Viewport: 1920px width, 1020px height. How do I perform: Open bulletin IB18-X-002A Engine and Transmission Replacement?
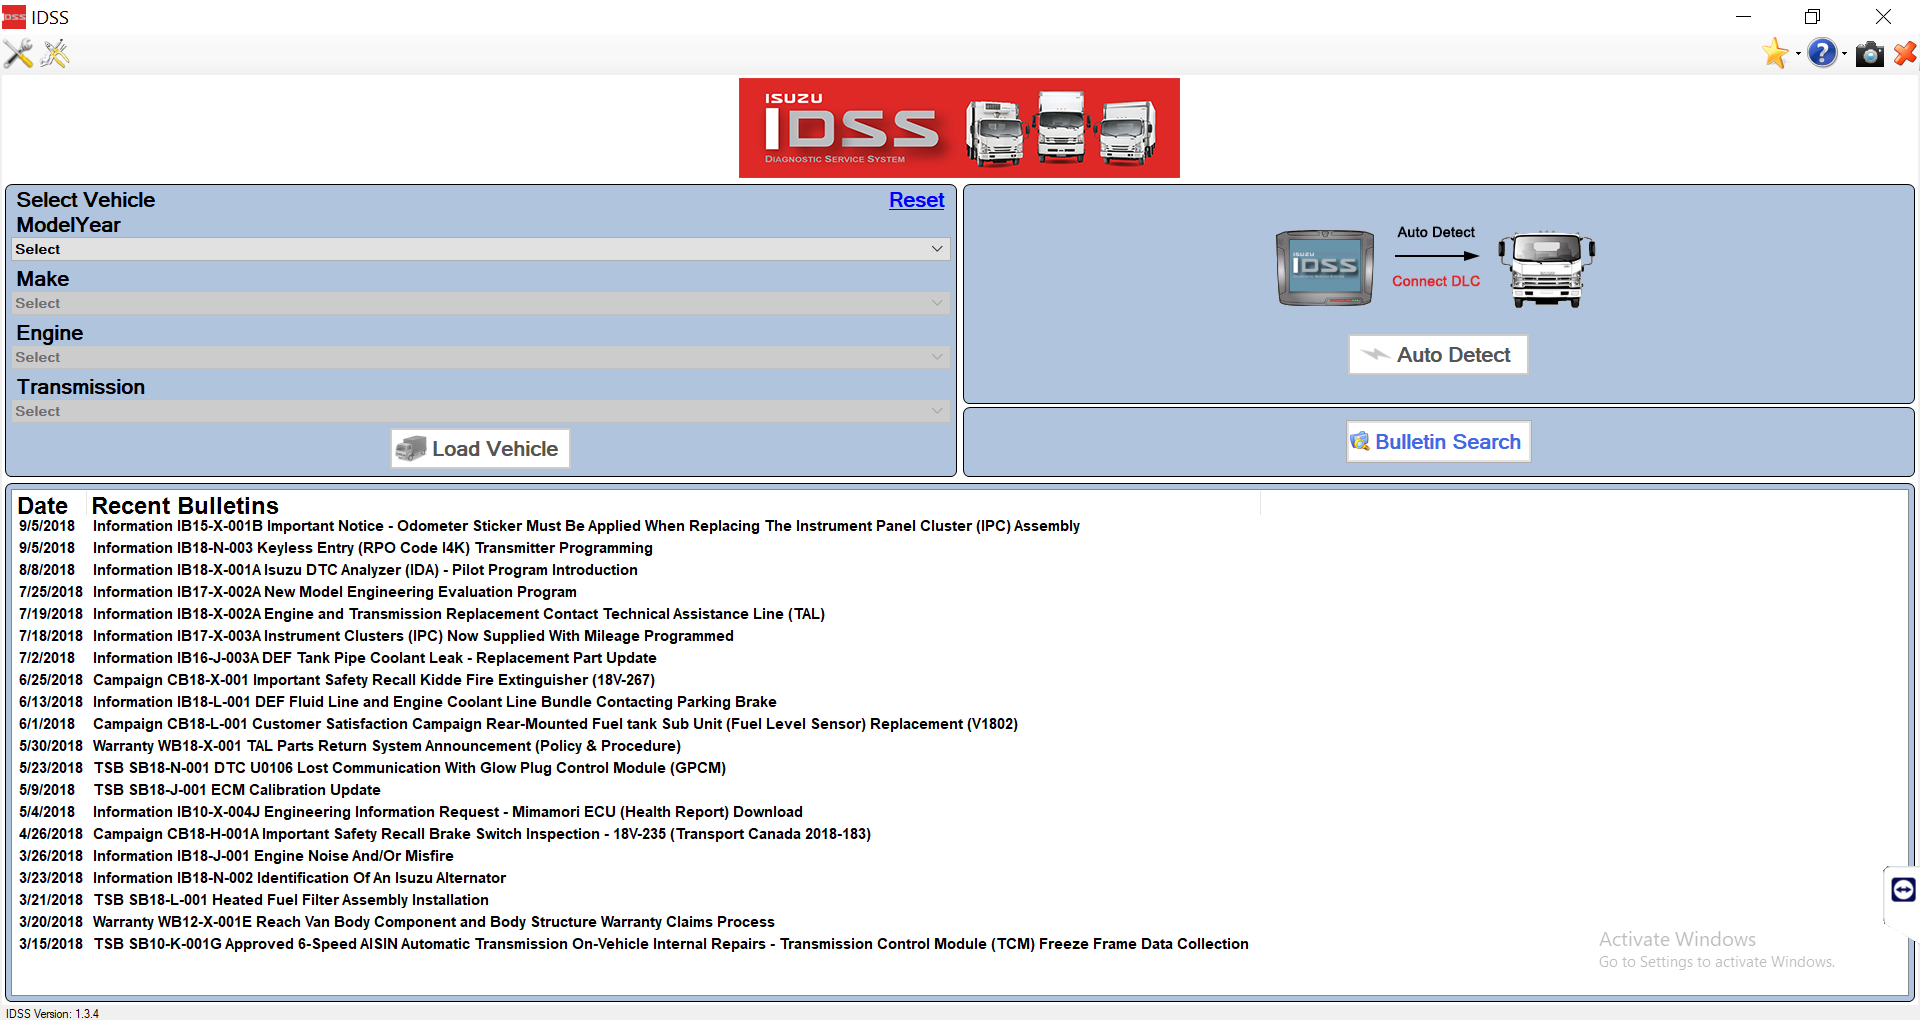click(459, 614)
